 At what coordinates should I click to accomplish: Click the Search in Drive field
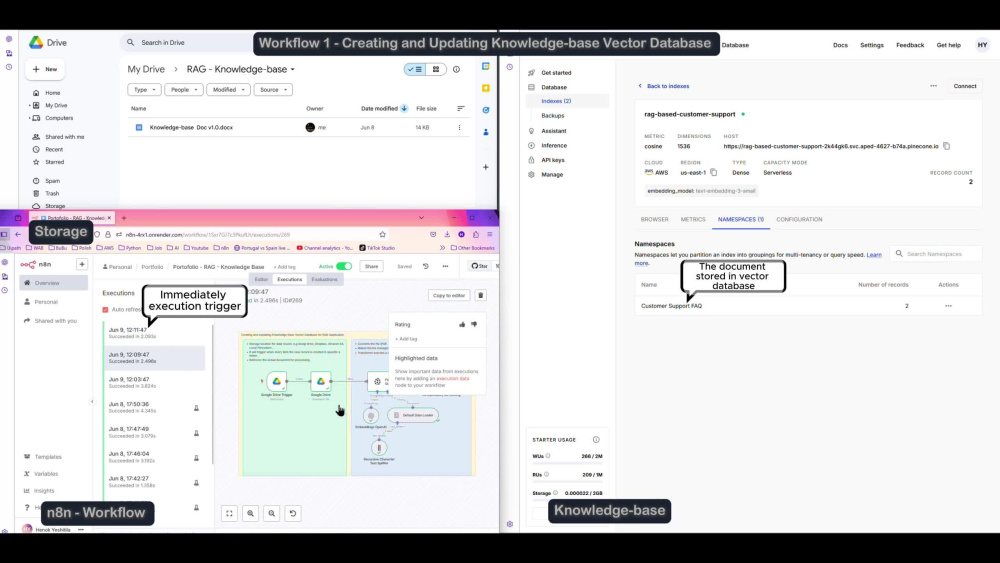click(x=188, y=43)
